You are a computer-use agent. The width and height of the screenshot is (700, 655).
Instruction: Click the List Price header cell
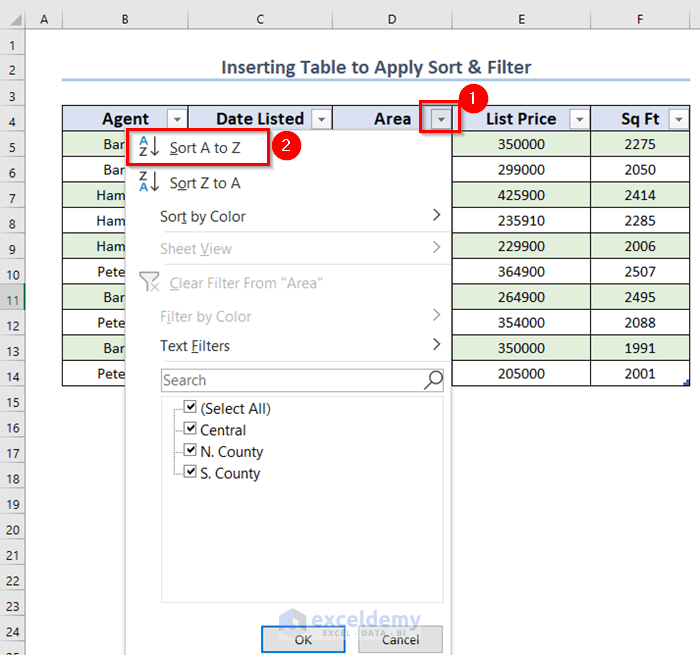pyautogui.click(x=521, y=119)
